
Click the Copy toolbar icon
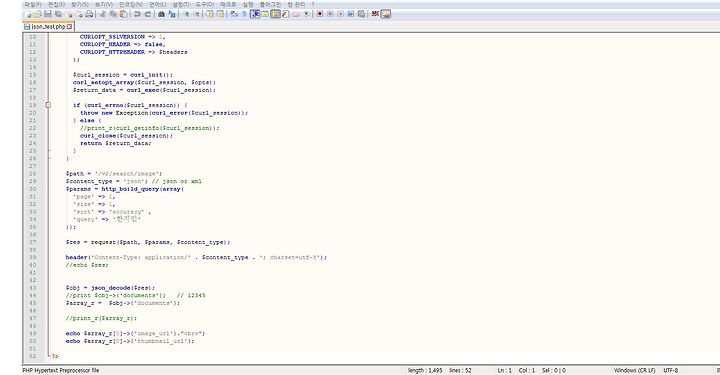click(114, 14)
